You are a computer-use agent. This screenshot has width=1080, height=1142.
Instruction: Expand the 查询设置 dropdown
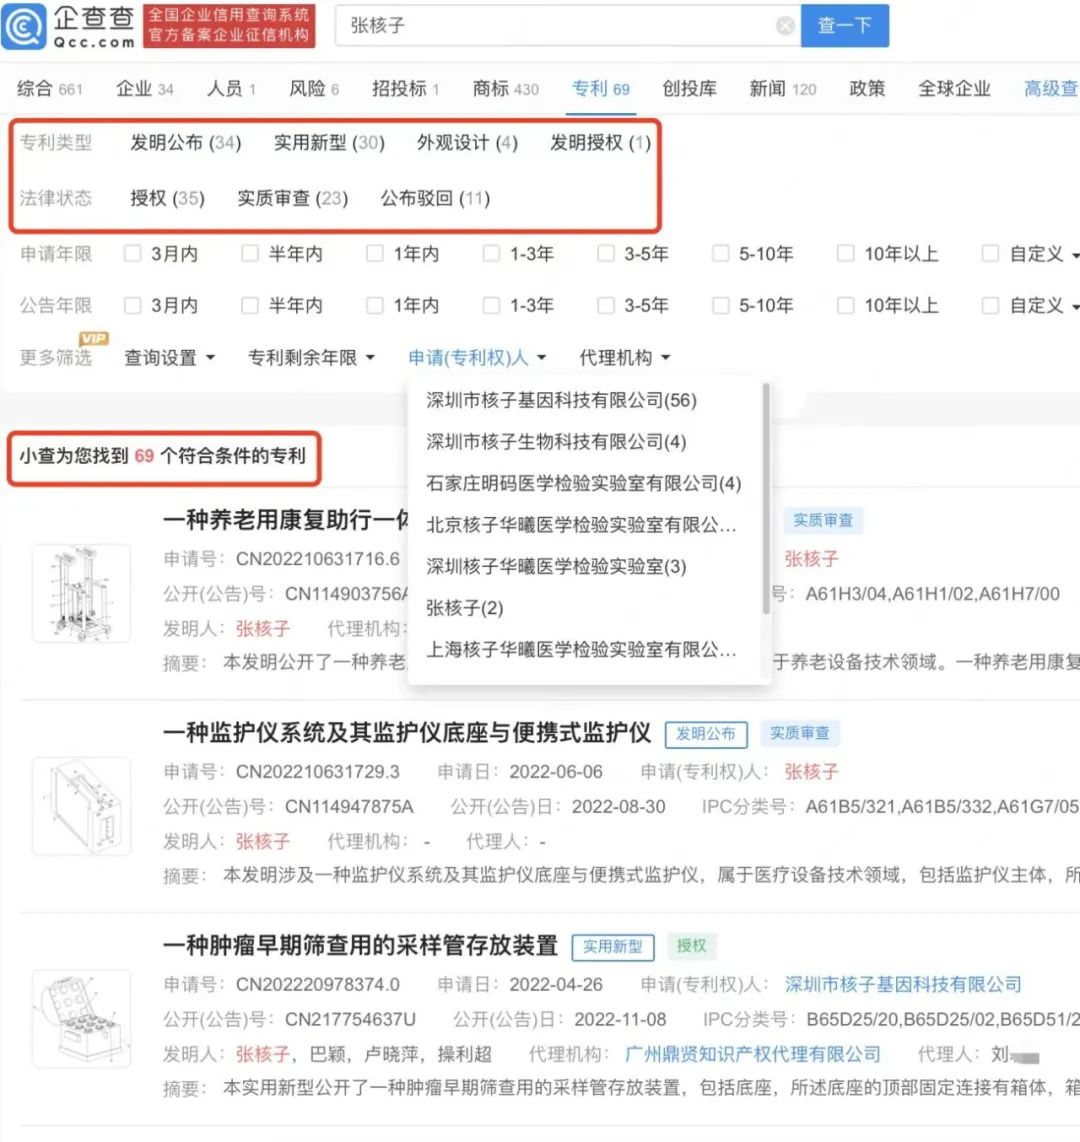[x=169, y=358]
